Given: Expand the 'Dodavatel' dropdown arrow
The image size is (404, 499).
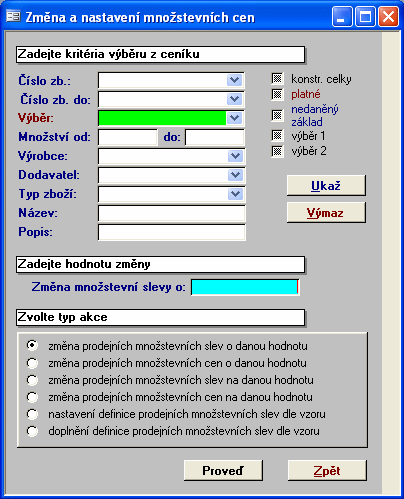Looking at the screenshot, I should click(x=235, y=175).
